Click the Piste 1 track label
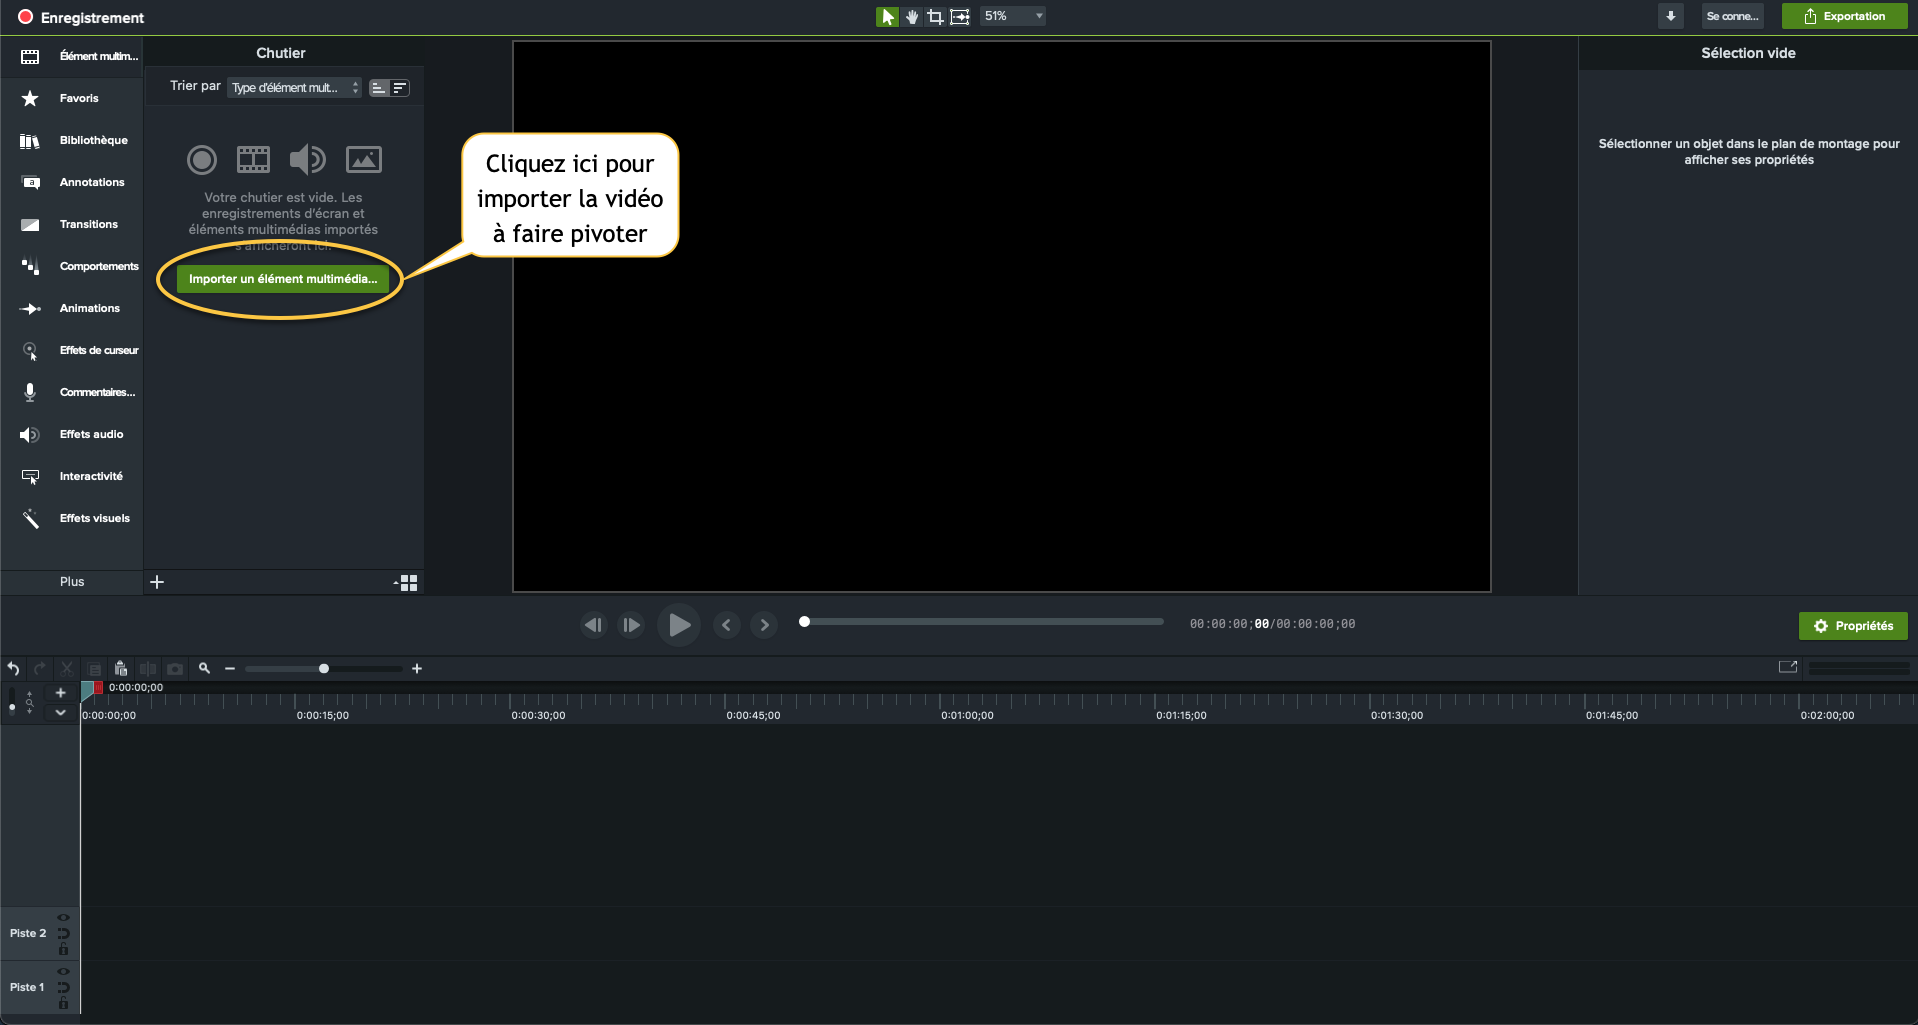Screen dimensions: 1918x1025 coord(27,987)
